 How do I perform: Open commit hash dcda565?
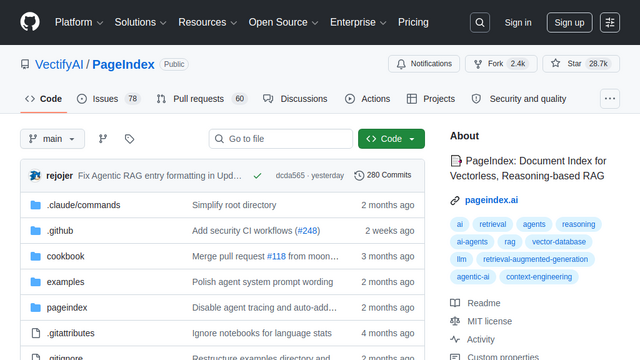290,176
